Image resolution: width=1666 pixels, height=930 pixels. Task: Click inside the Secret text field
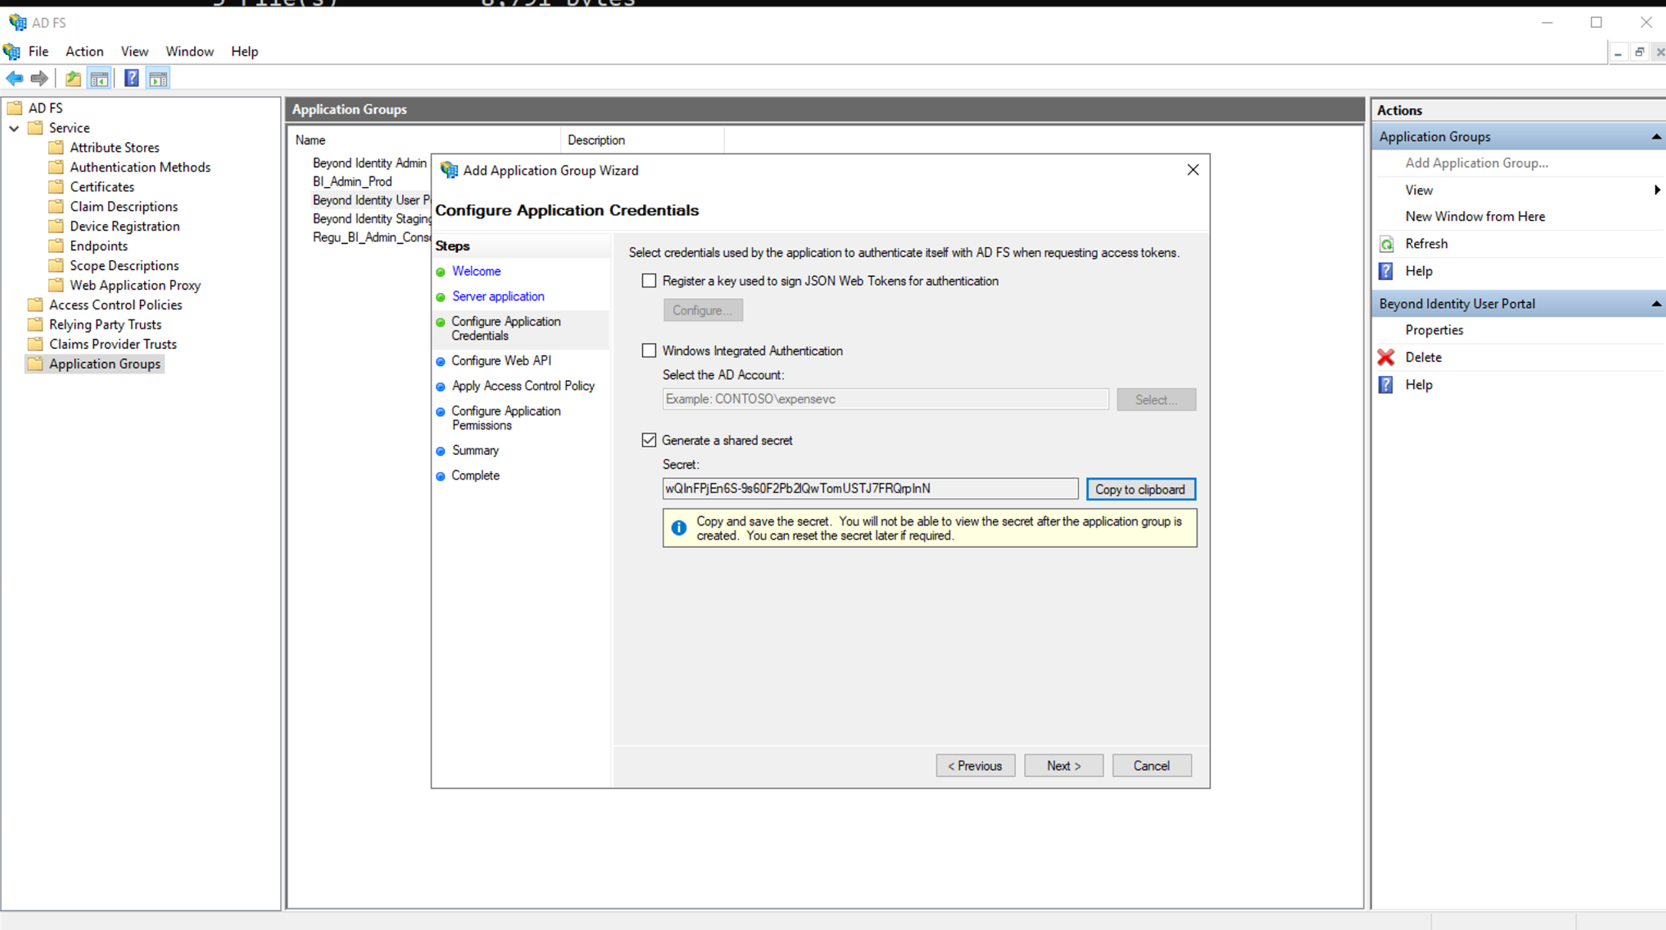[x=869, y=489]
